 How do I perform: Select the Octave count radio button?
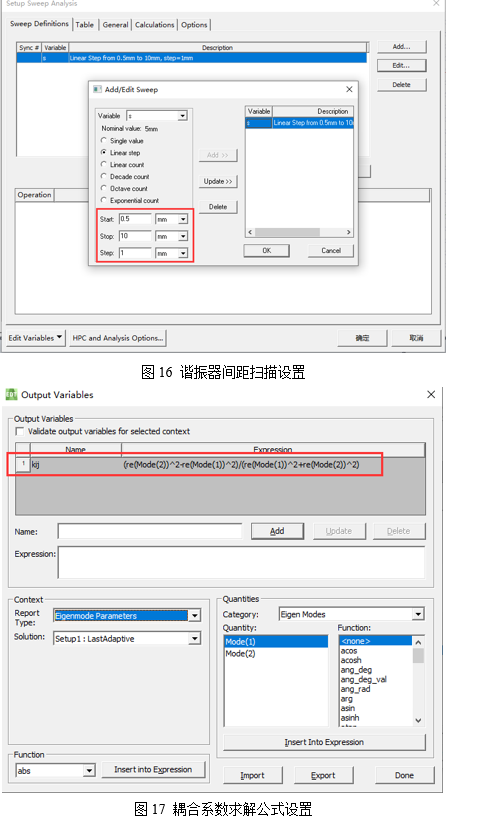tap(104, 188)
